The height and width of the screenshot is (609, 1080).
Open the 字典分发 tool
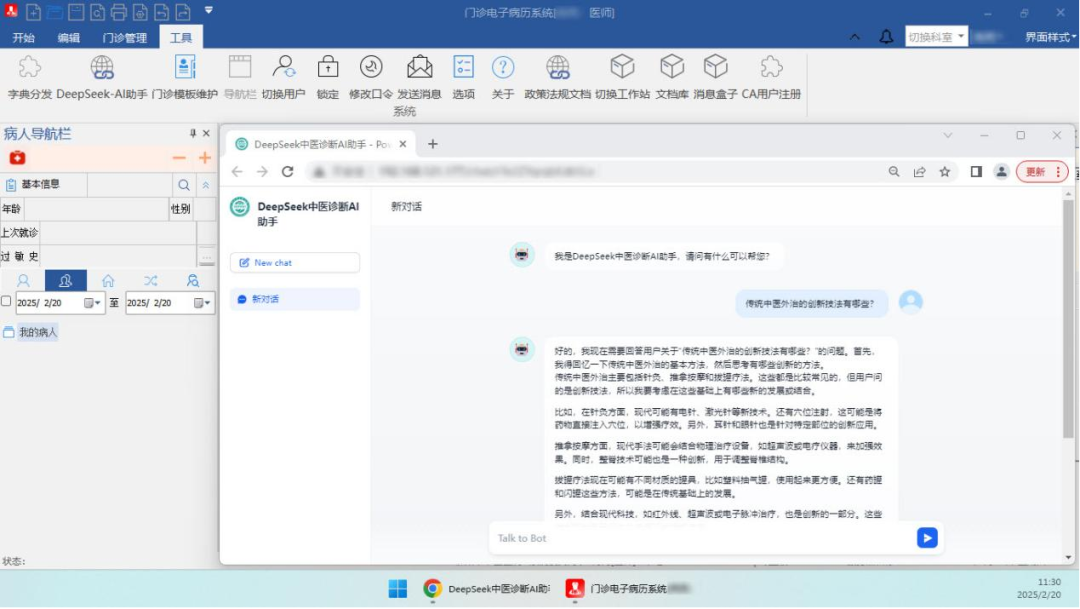pyautogui.click(x=30, y=77)
